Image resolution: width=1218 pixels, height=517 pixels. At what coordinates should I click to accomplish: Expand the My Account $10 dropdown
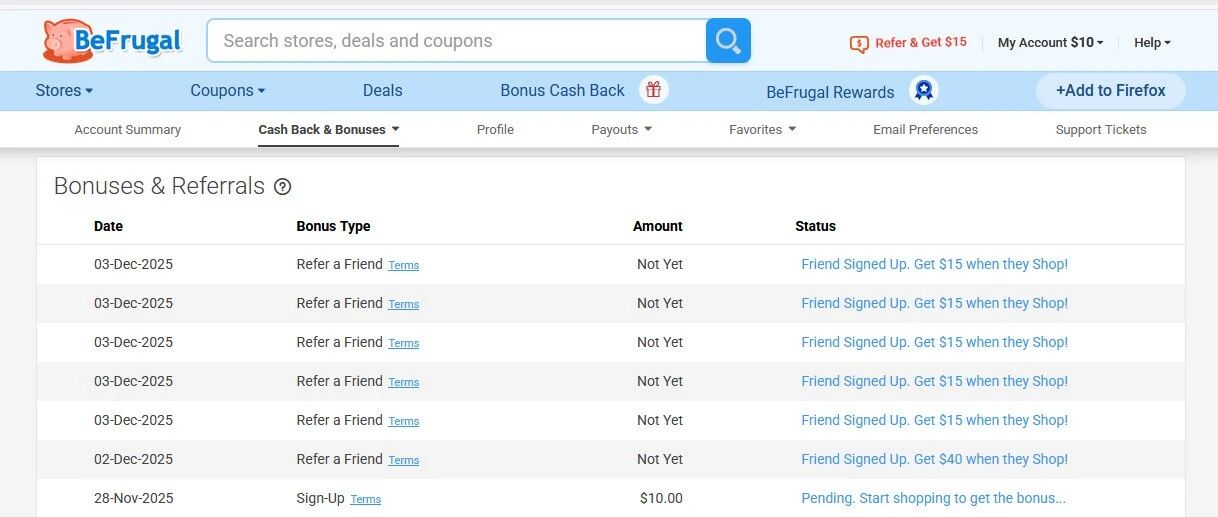tap(1051, 42)
